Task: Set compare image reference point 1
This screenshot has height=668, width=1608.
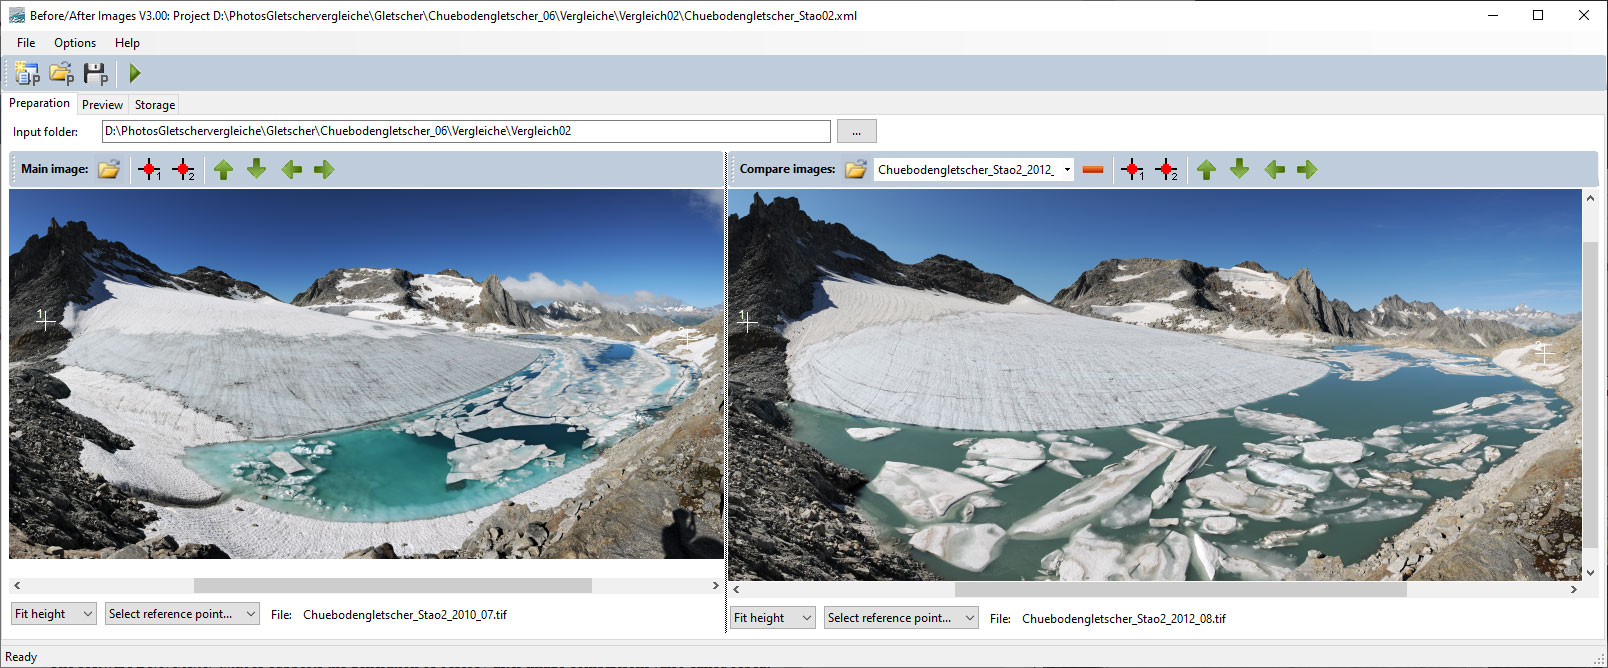Action: [x=1132, y=169]
